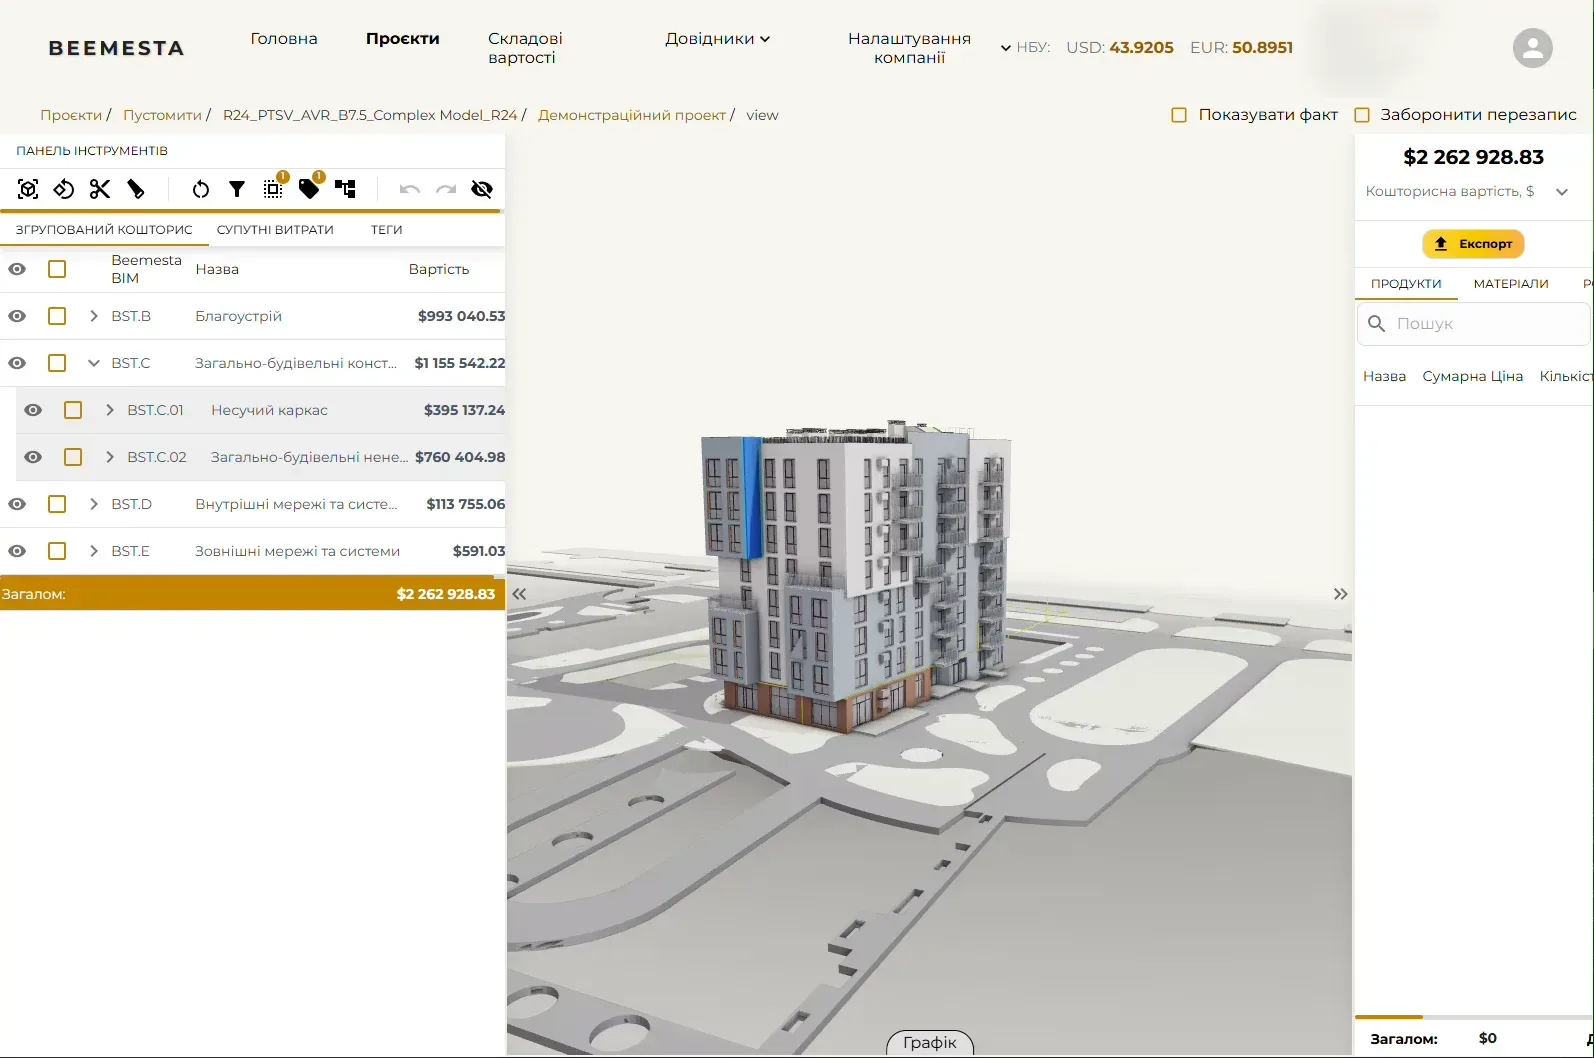The image size is (1594, 1058).
Task: Click the 3D view cube fit icon
Action: pos(28,189)
